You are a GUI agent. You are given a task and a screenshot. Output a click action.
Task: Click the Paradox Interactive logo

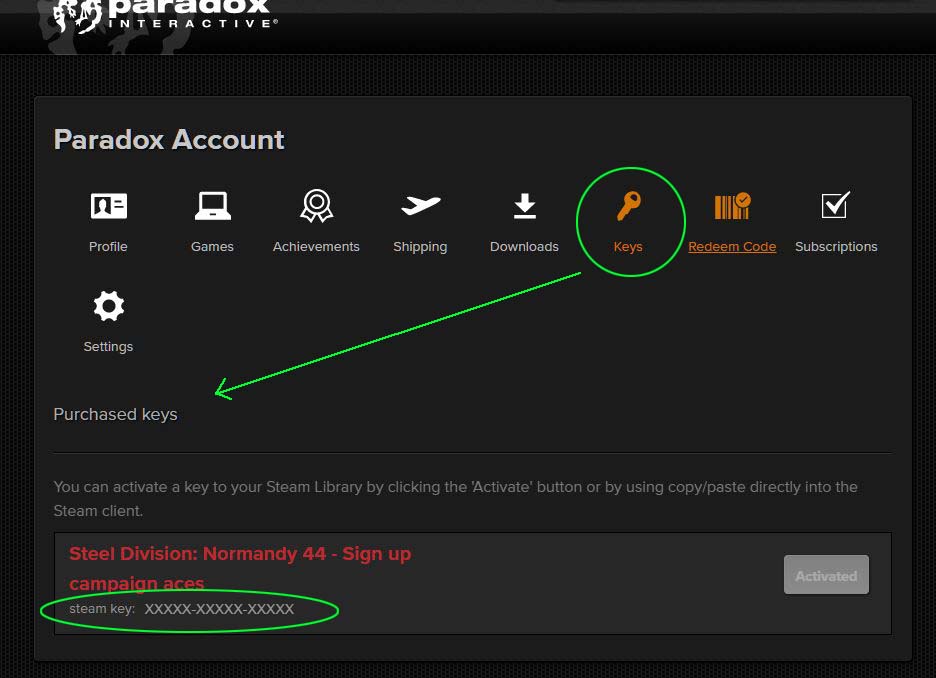tap(165, 15)
